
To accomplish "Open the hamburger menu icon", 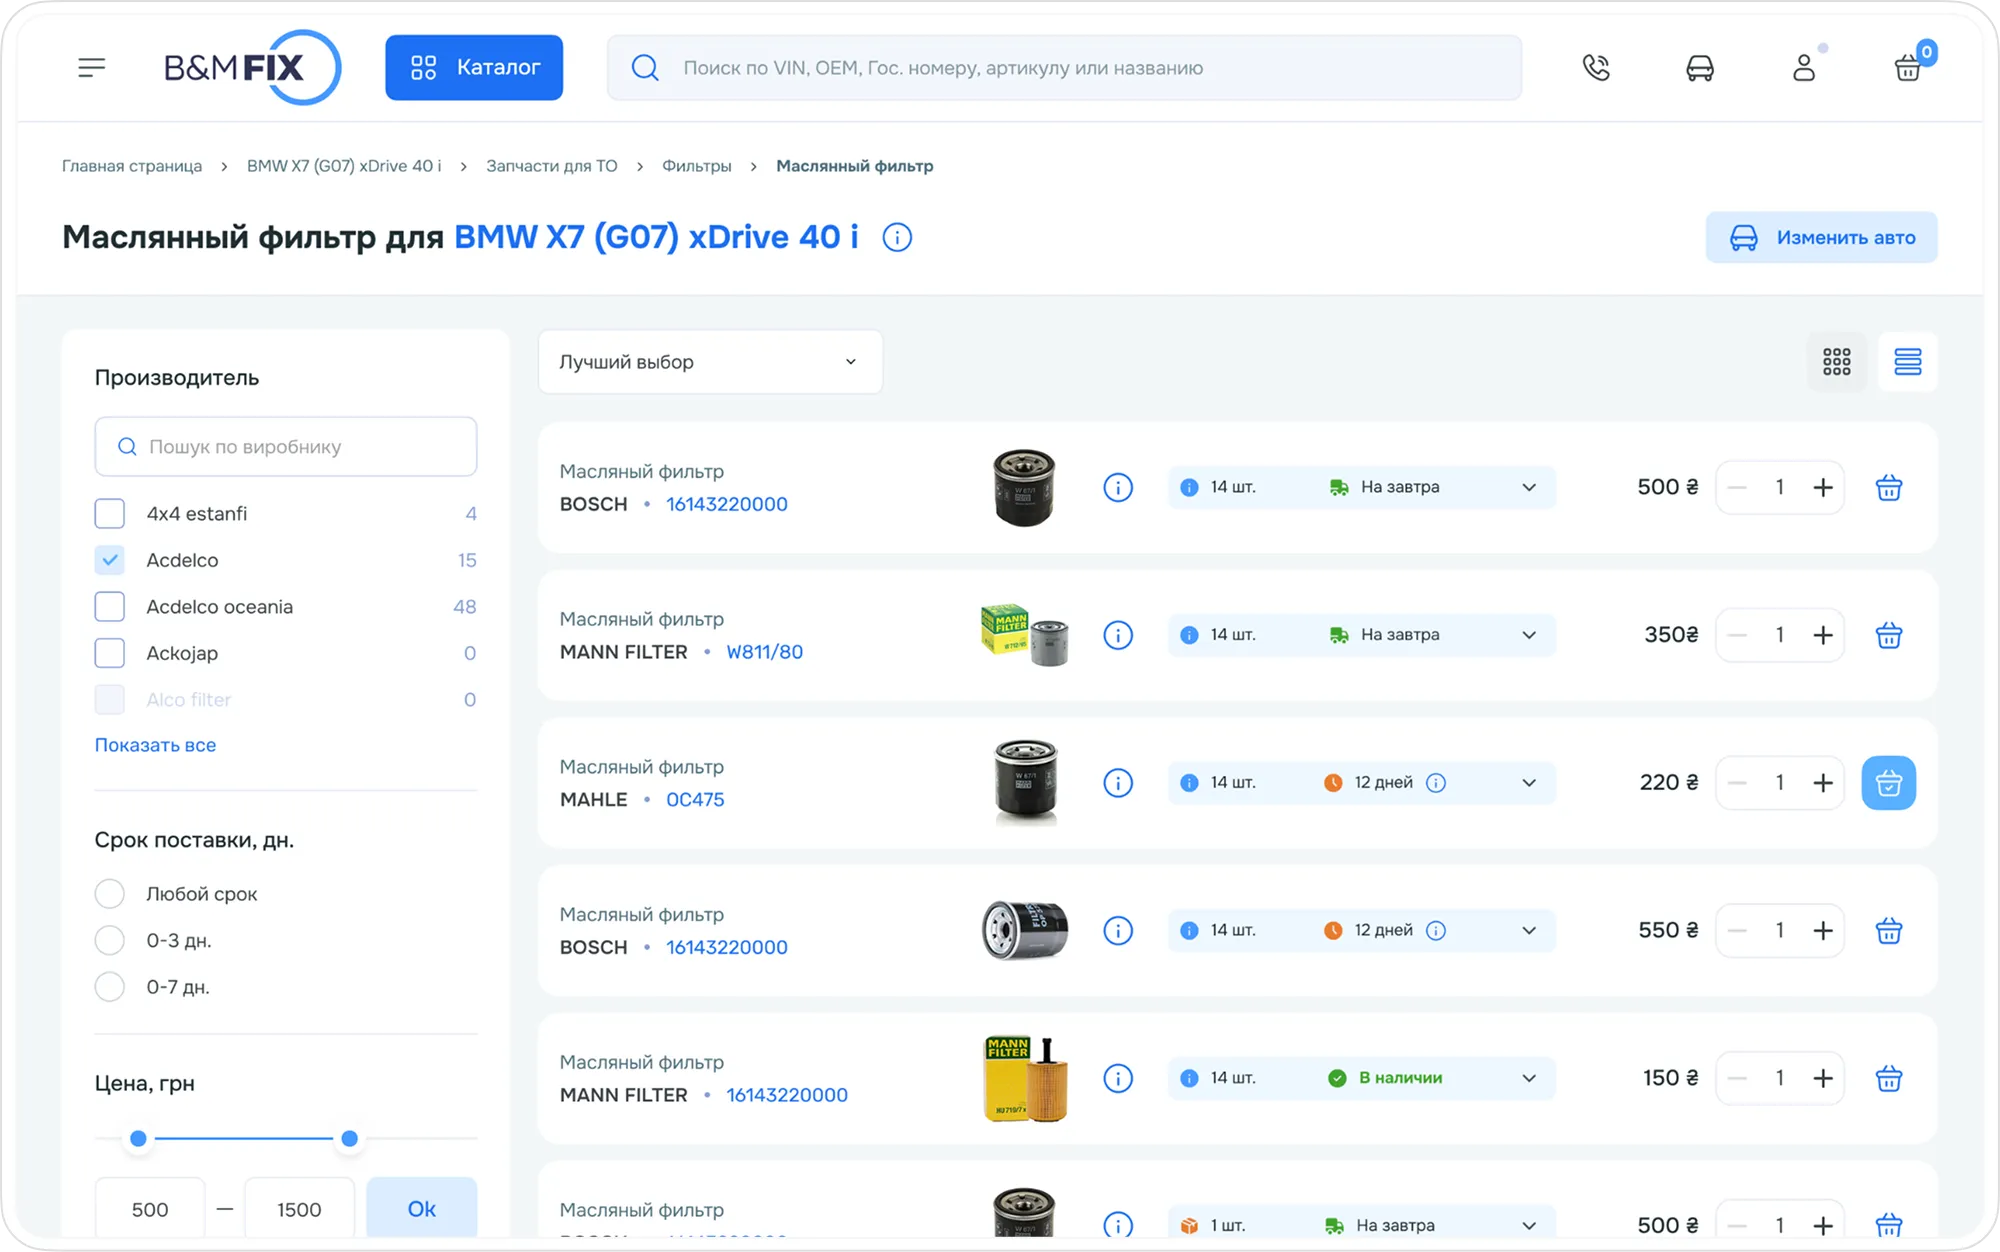I will pyautogui.click(x=91, y=67).
